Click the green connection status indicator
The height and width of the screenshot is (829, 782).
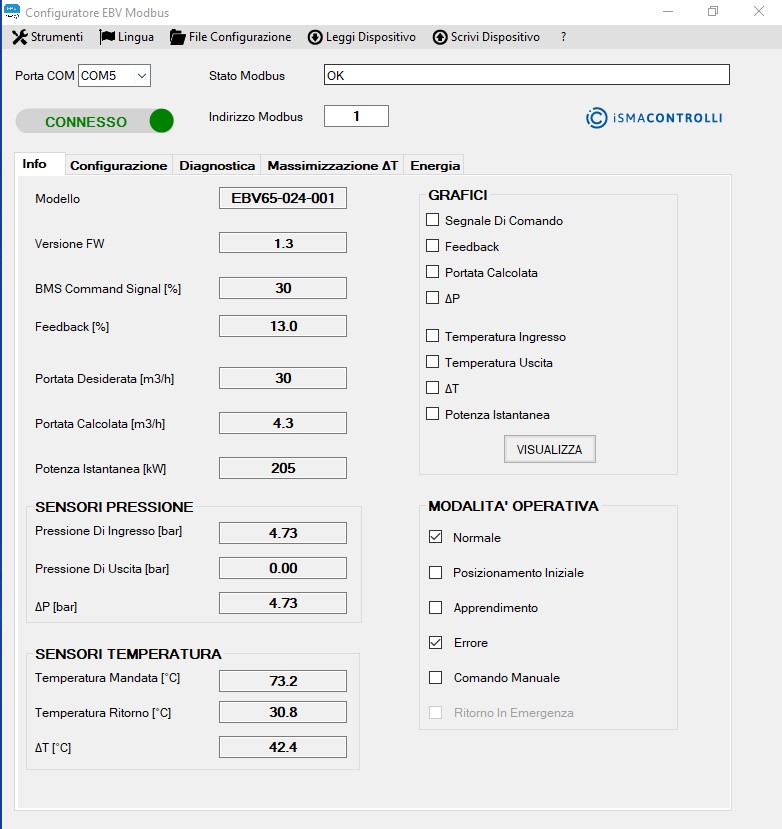click(x=161, y=121)
